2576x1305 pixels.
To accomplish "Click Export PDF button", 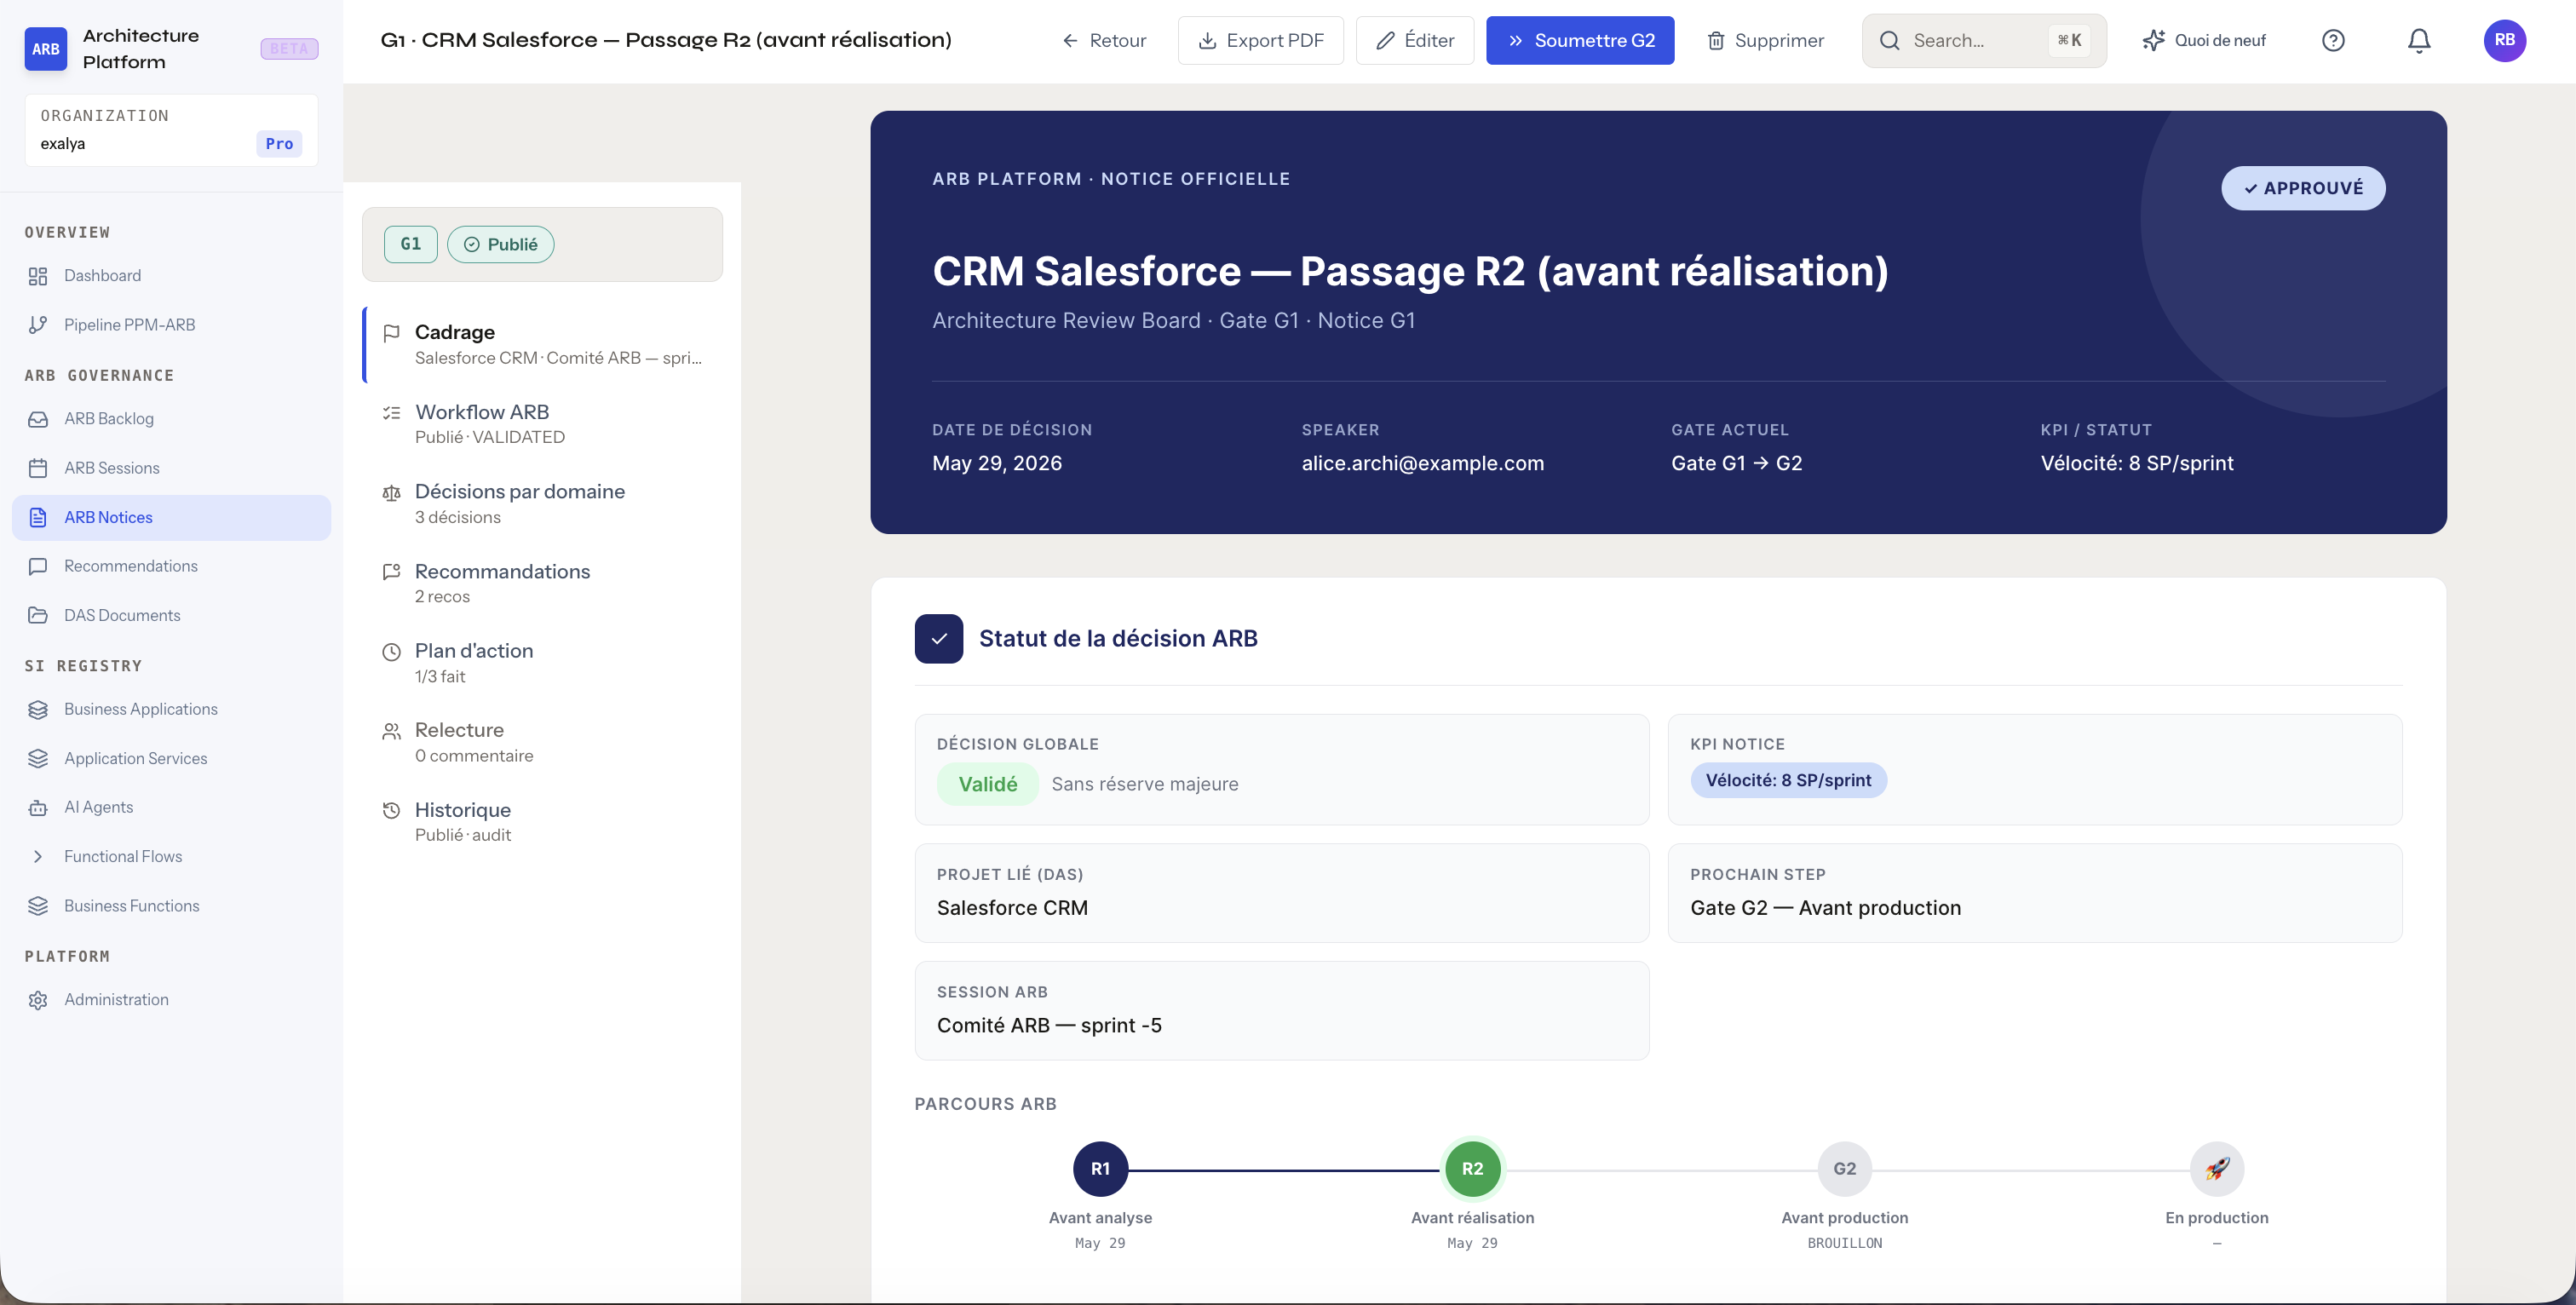I will click(1260, 40).
